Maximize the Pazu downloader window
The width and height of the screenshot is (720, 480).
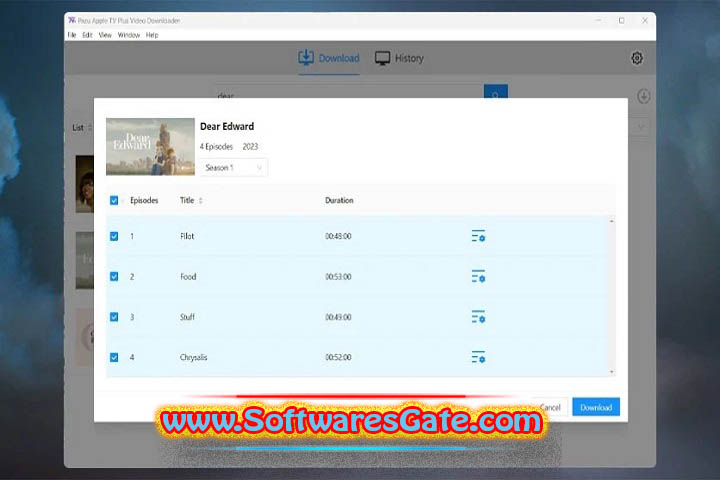tap(621, 21)
